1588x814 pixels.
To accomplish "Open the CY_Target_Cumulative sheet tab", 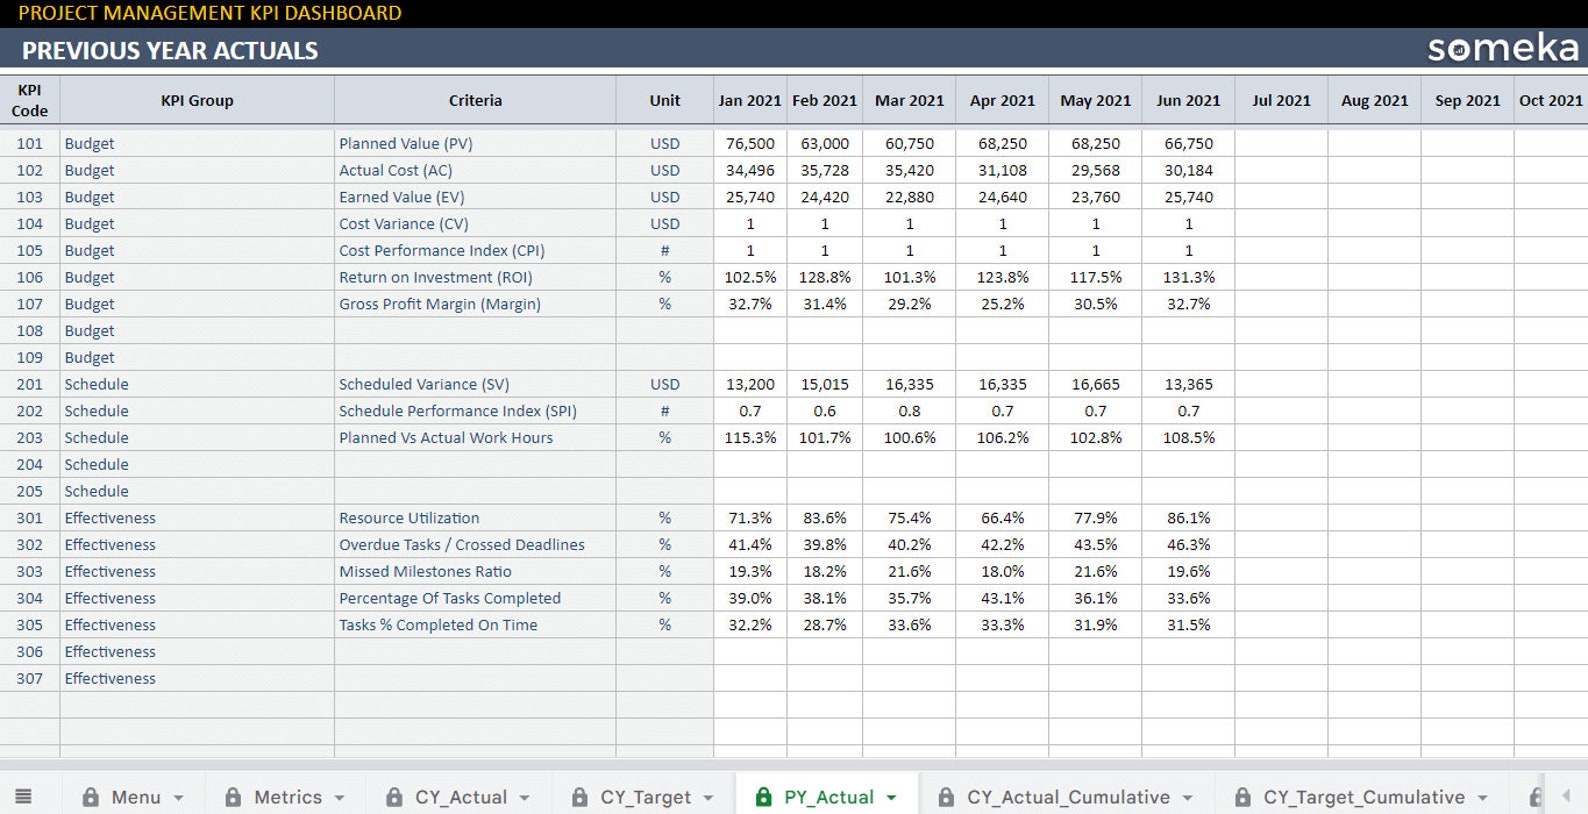I will tap(1362, 797).
